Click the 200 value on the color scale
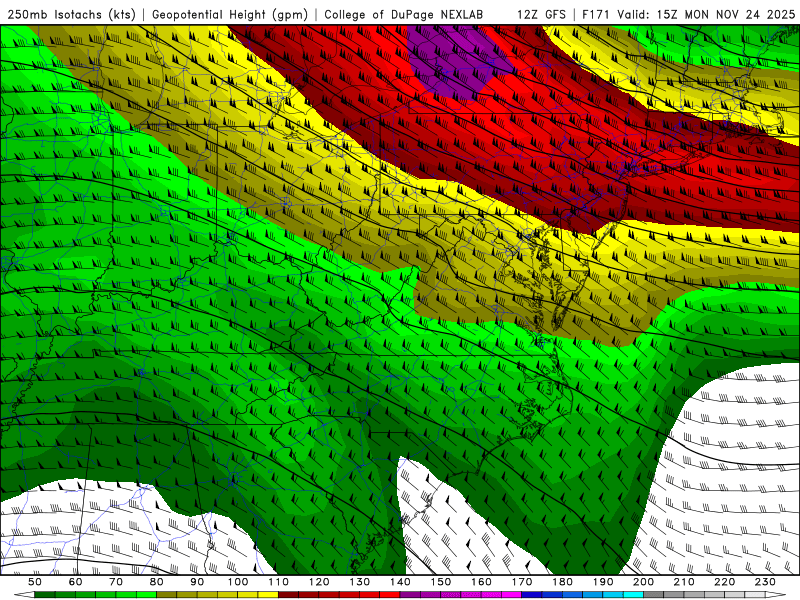Viewport: 800px width, 600px height. pos(643,582)
